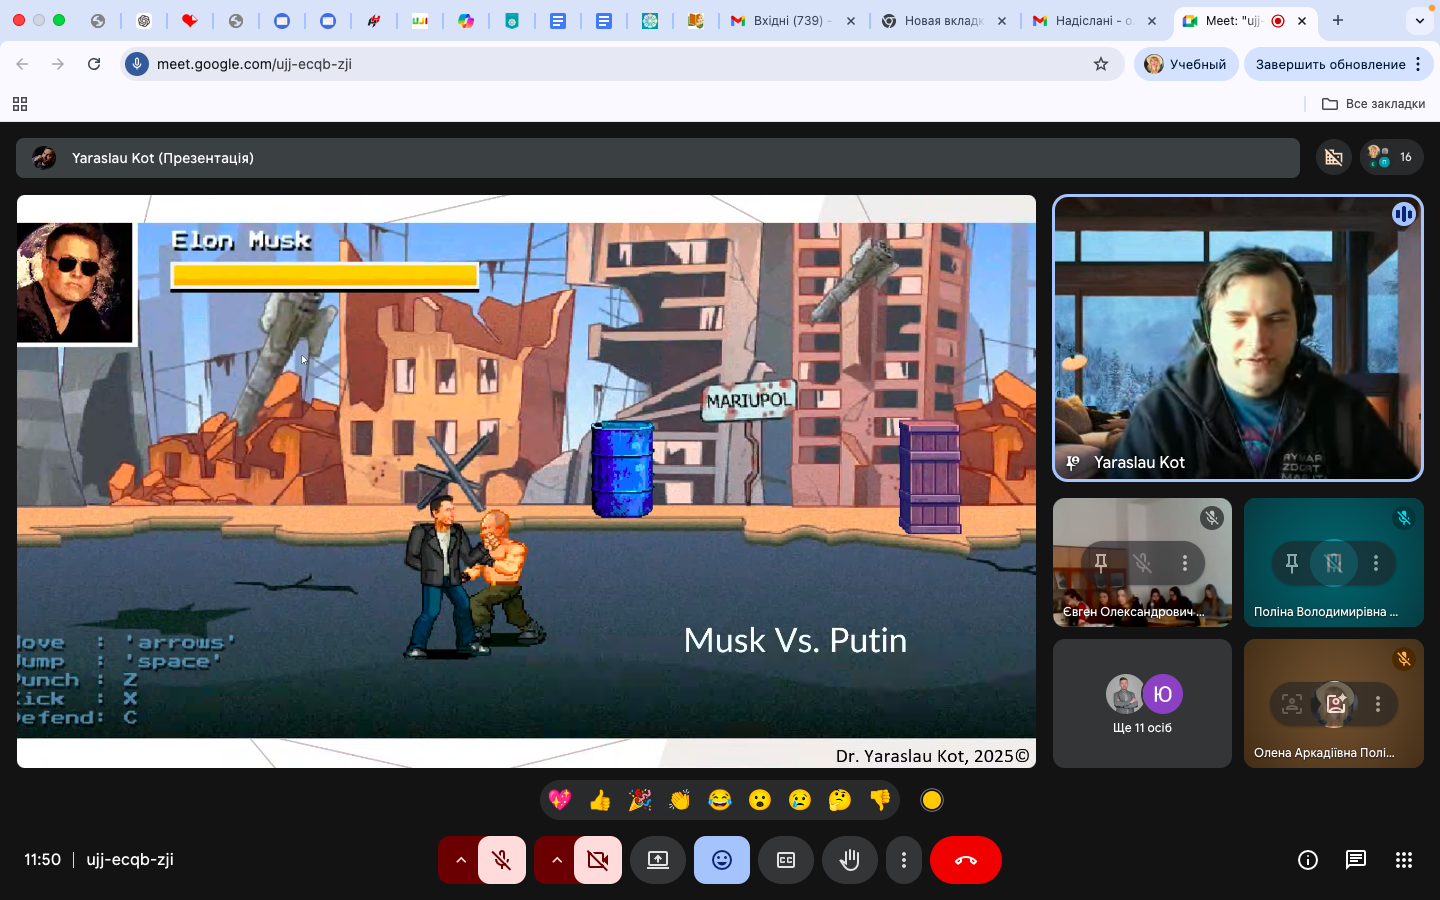The image size is (1440, 900).
Task: Click the Завершить обновление button
Action: [1330, 64]
